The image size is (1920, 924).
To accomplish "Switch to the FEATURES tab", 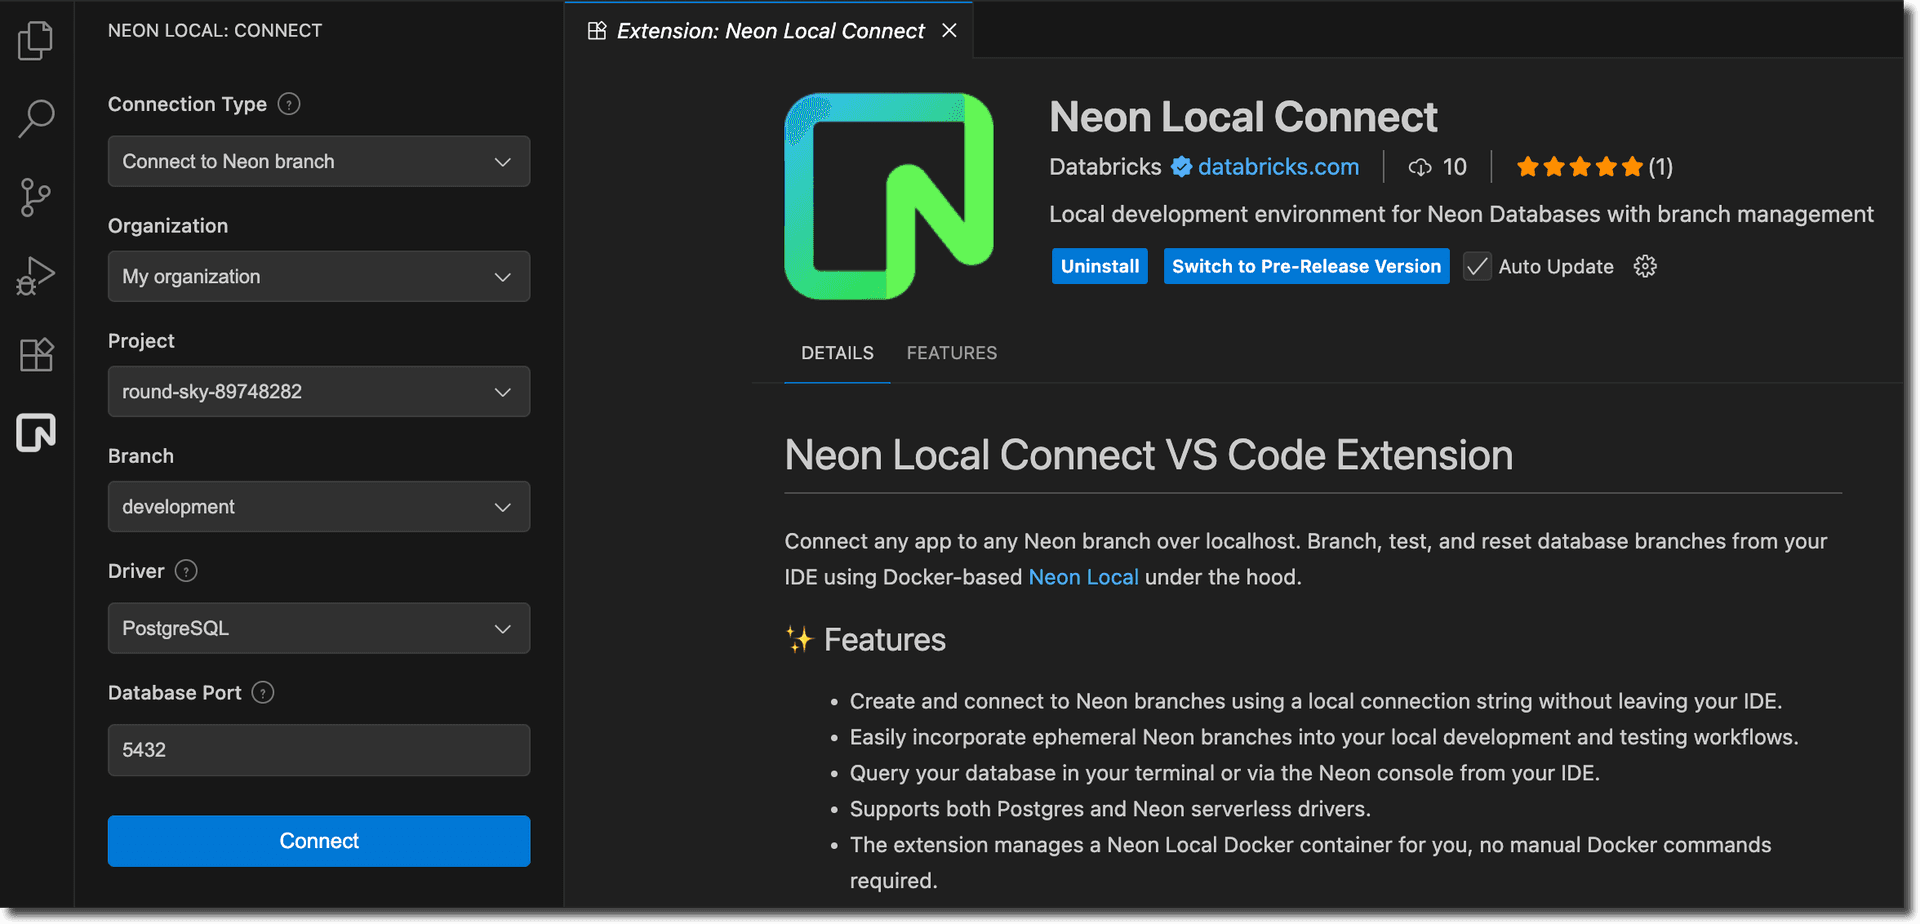I will (951, 352).
